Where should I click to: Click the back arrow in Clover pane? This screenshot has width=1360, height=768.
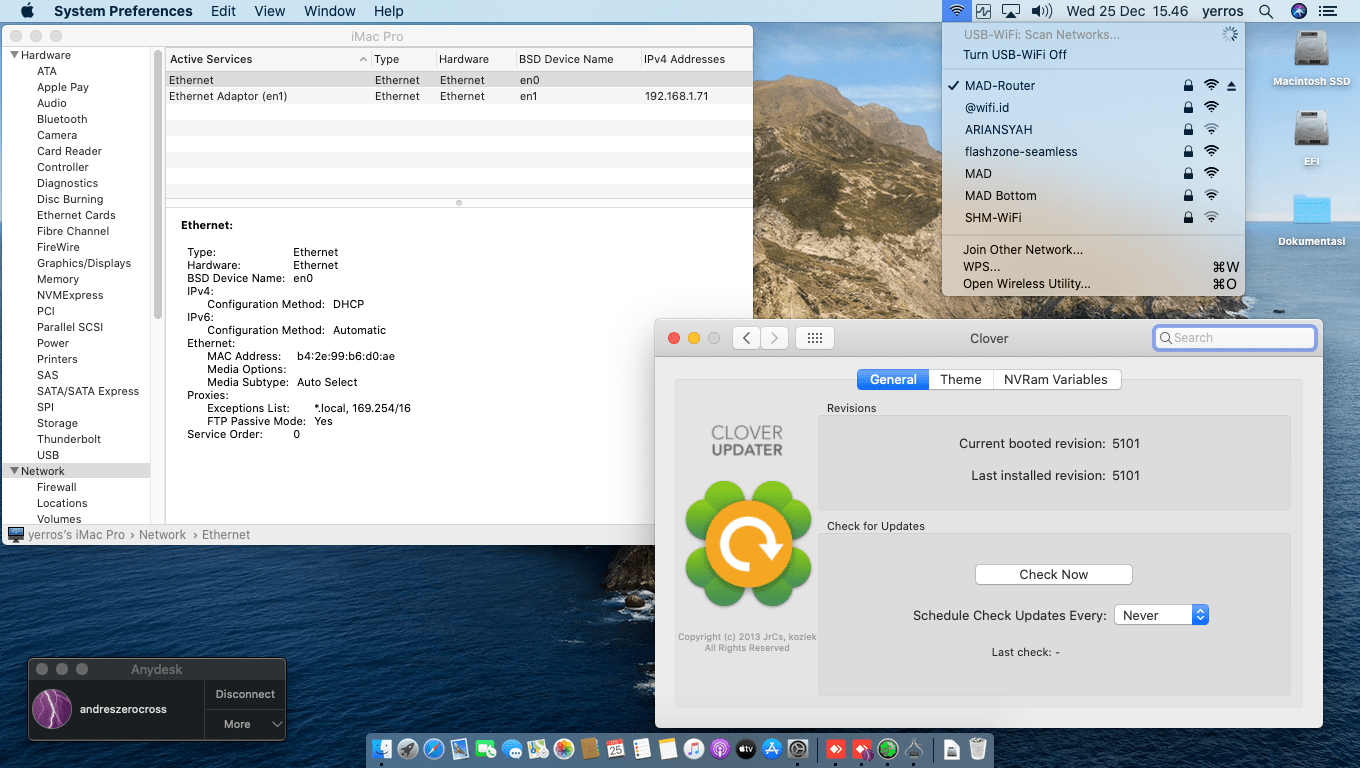(x=746, y=338)
